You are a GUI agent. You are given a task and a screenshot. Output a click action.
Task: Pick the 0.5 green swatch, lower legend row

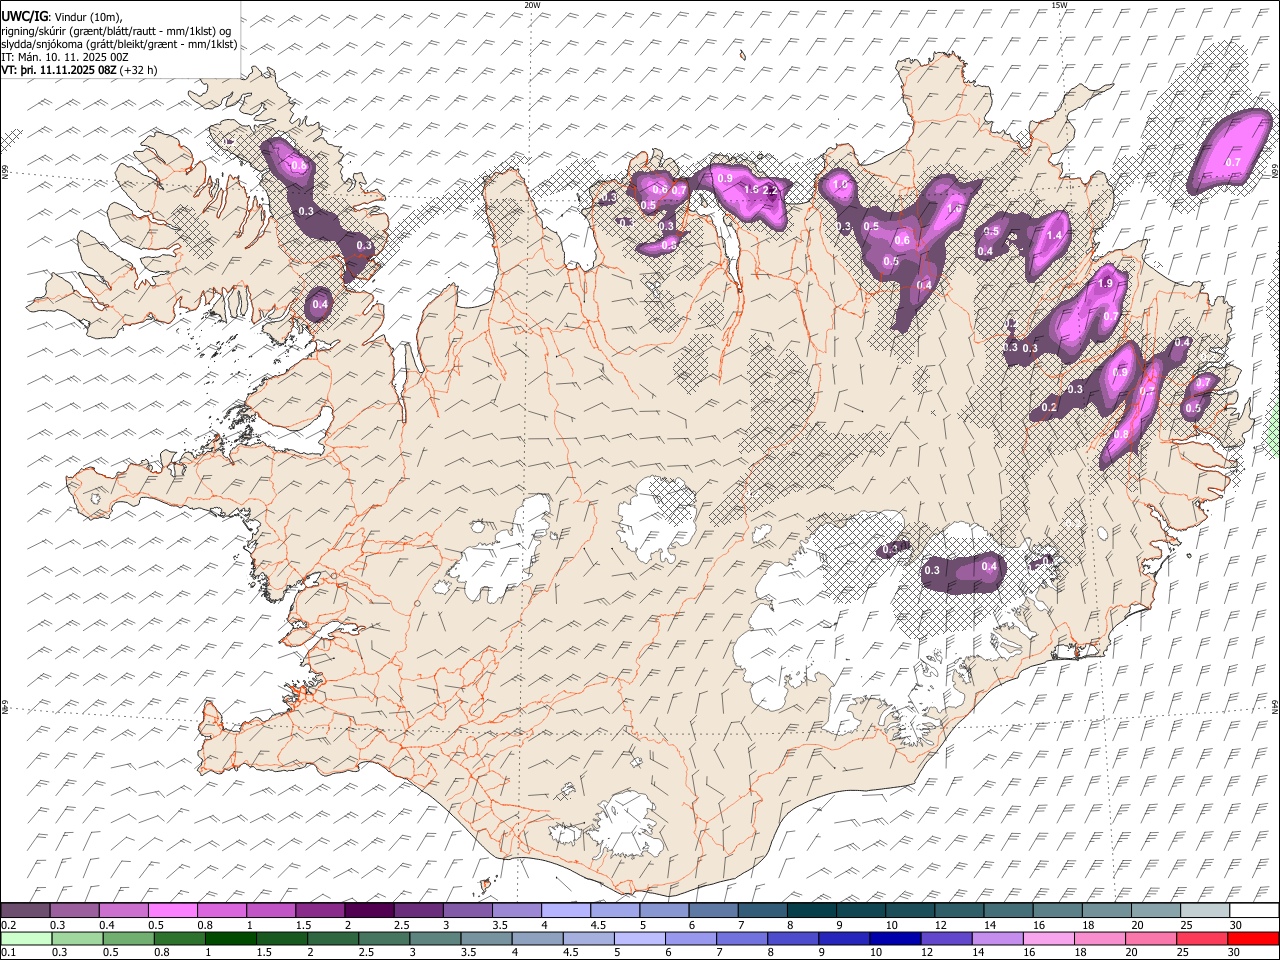128,938
